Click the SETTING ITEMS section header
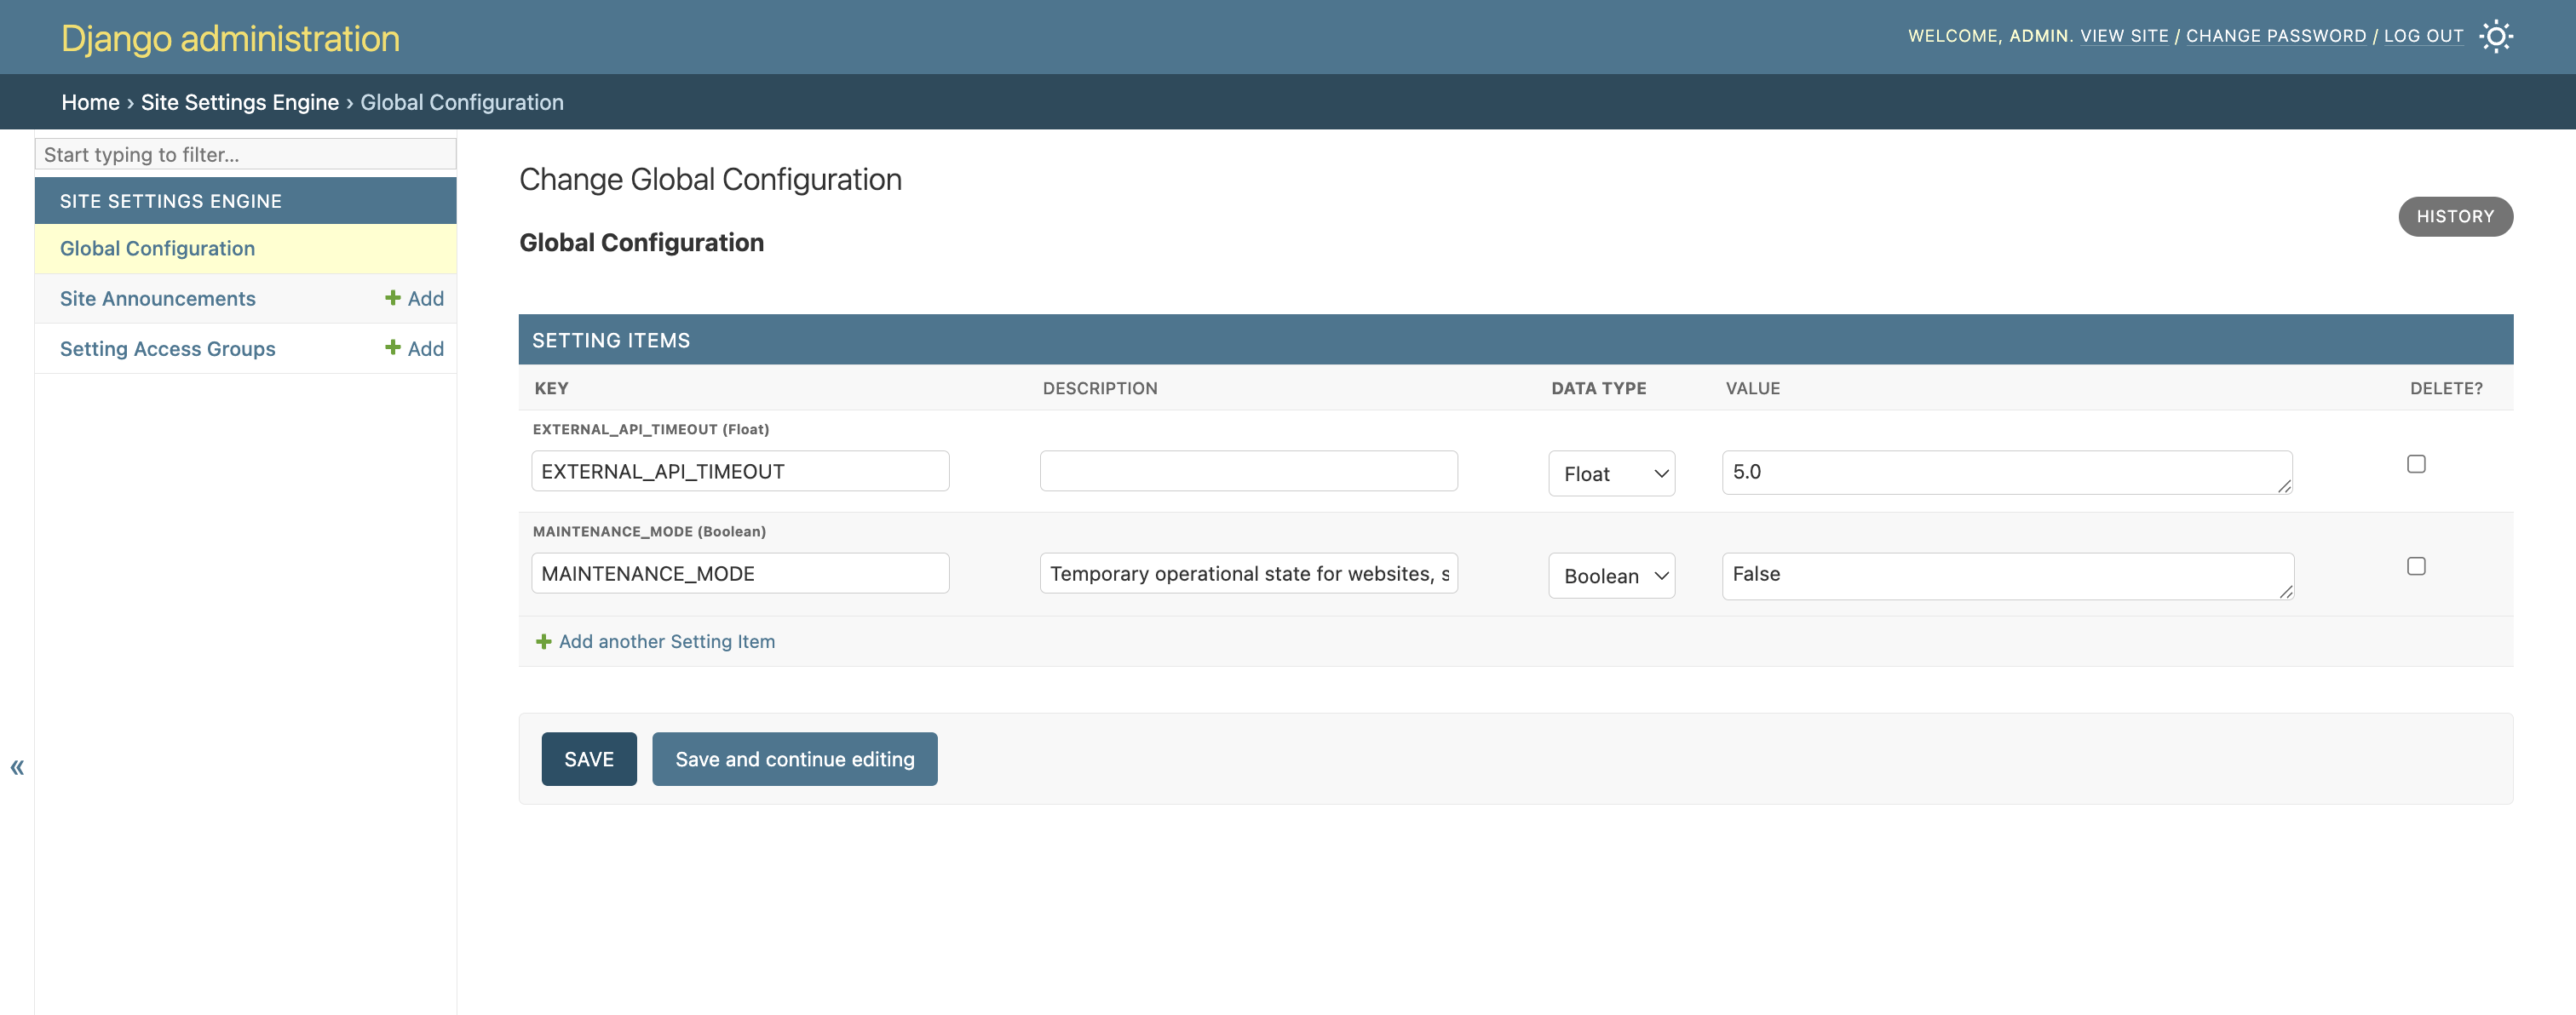2576x1015 pixels. pyautogui.click(x=1515, y=340)
